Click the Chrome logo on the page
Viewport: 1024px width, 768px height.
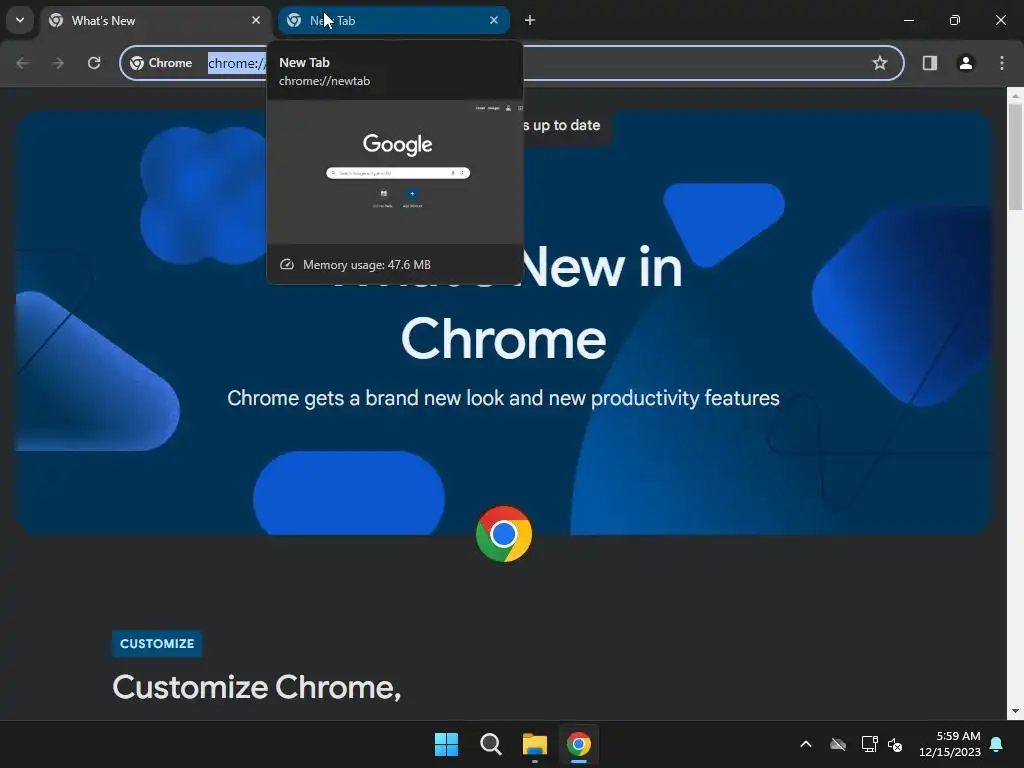[504, 534]
